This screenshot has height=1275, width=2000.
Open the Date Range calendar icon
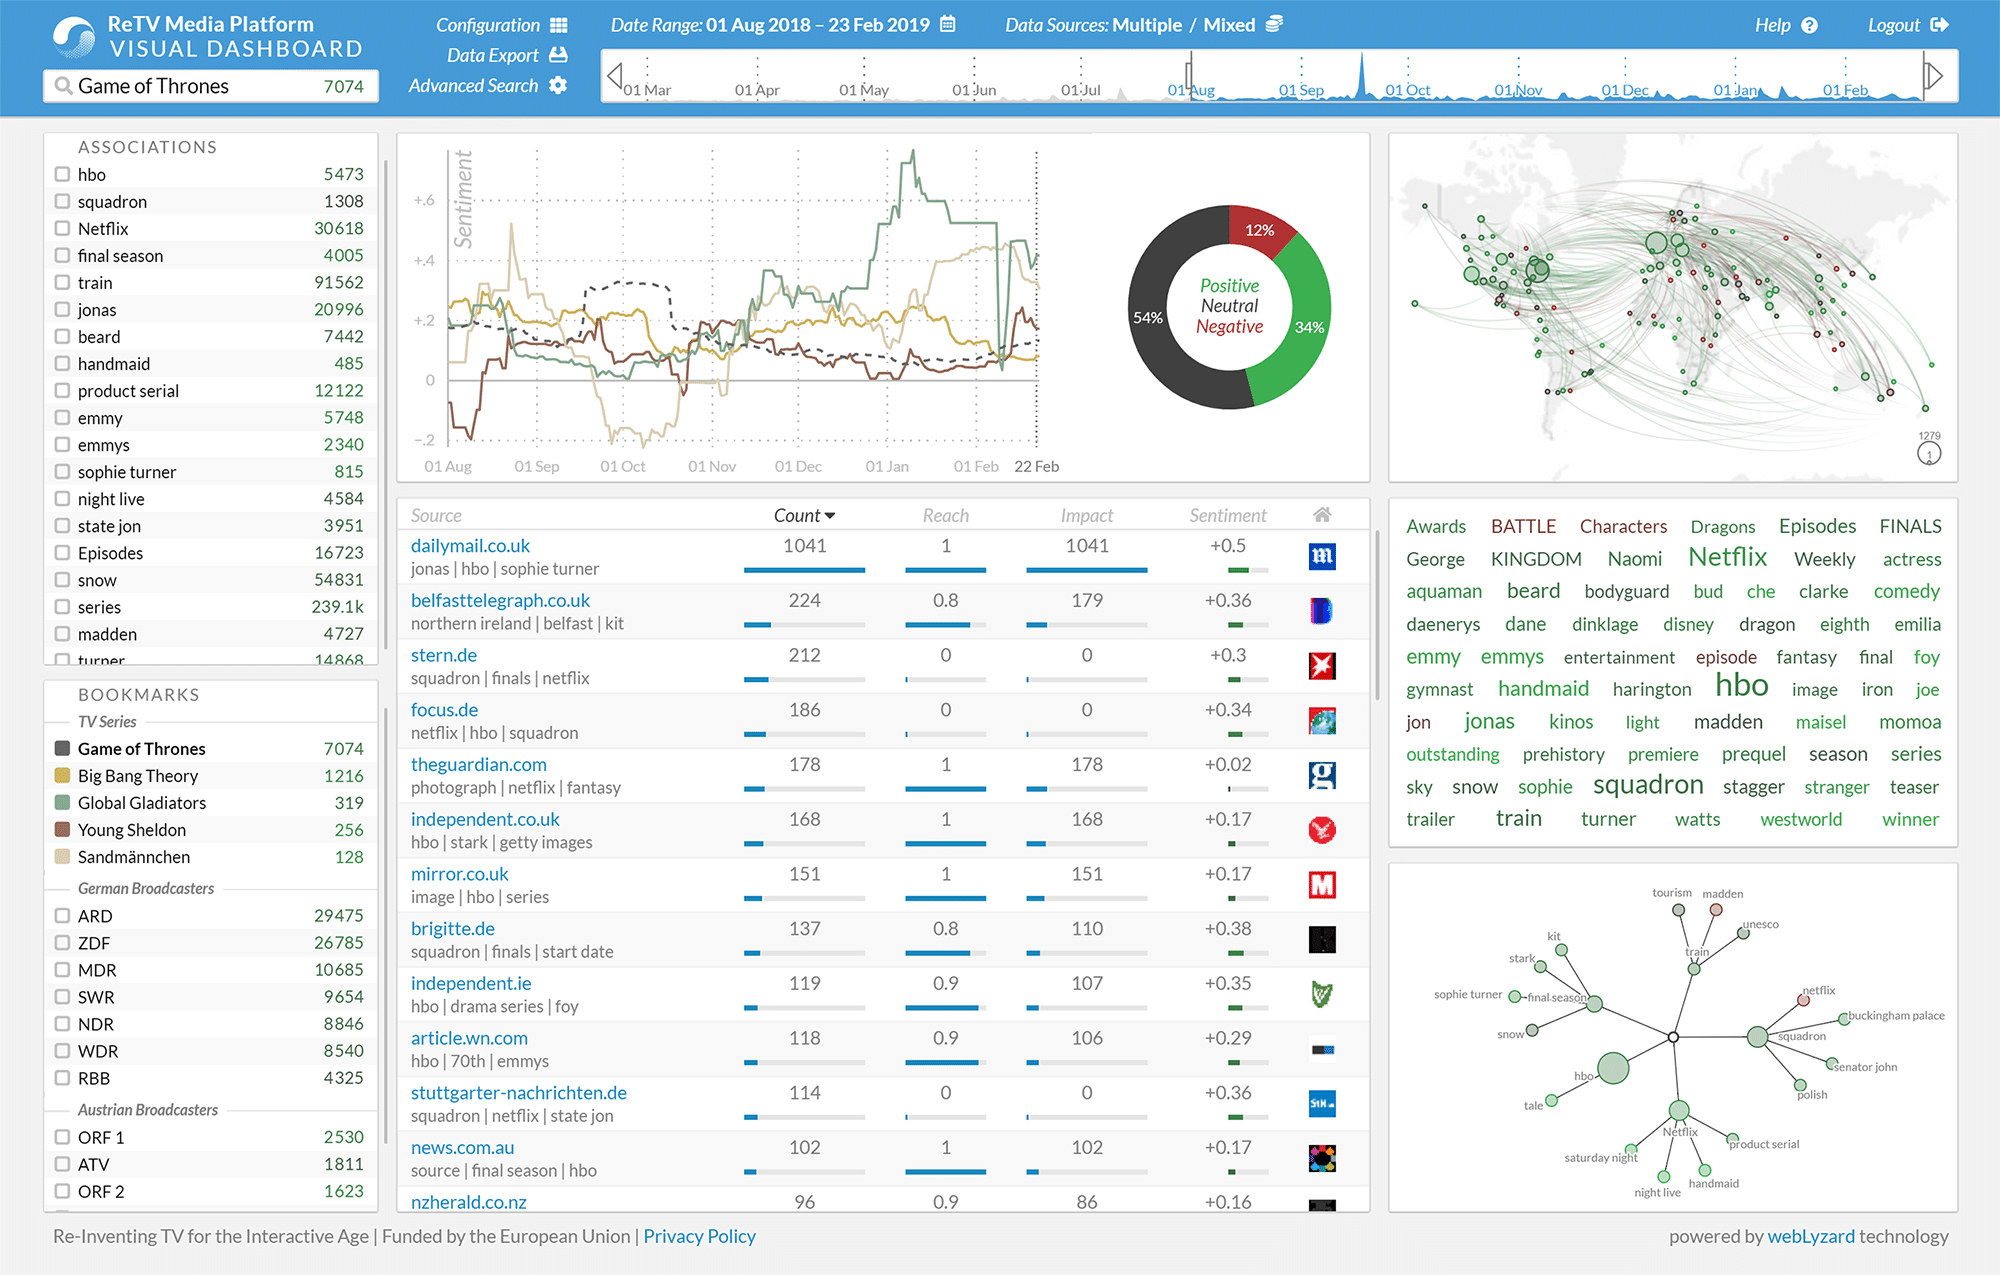(x=948, y=24)
